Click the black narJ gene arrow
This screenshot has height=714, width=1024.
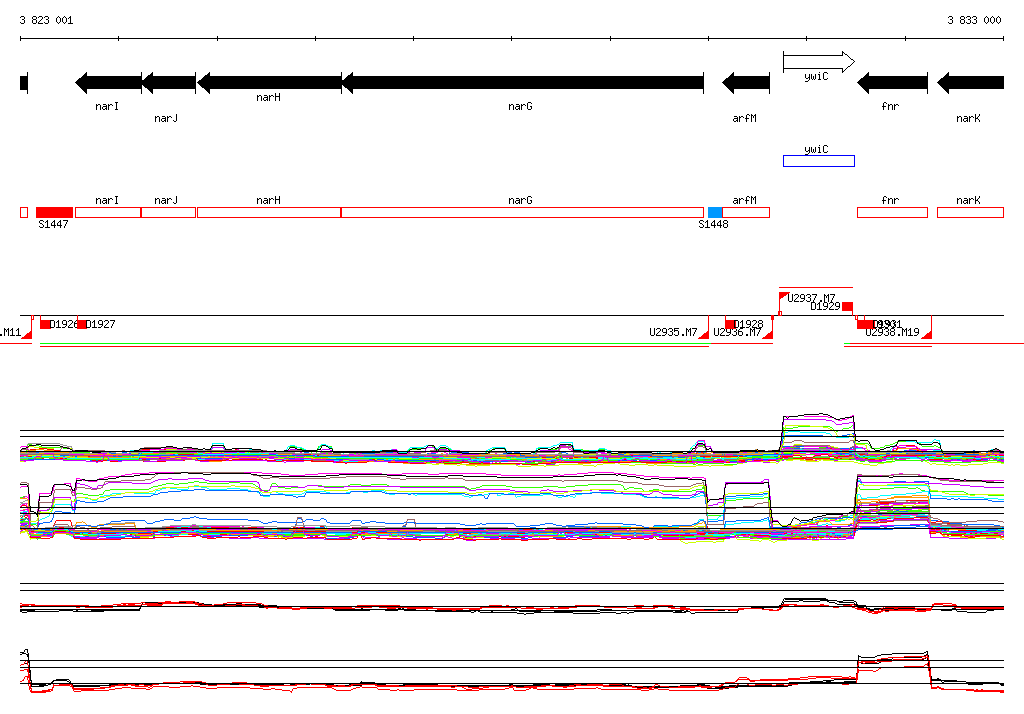point(168,83)
